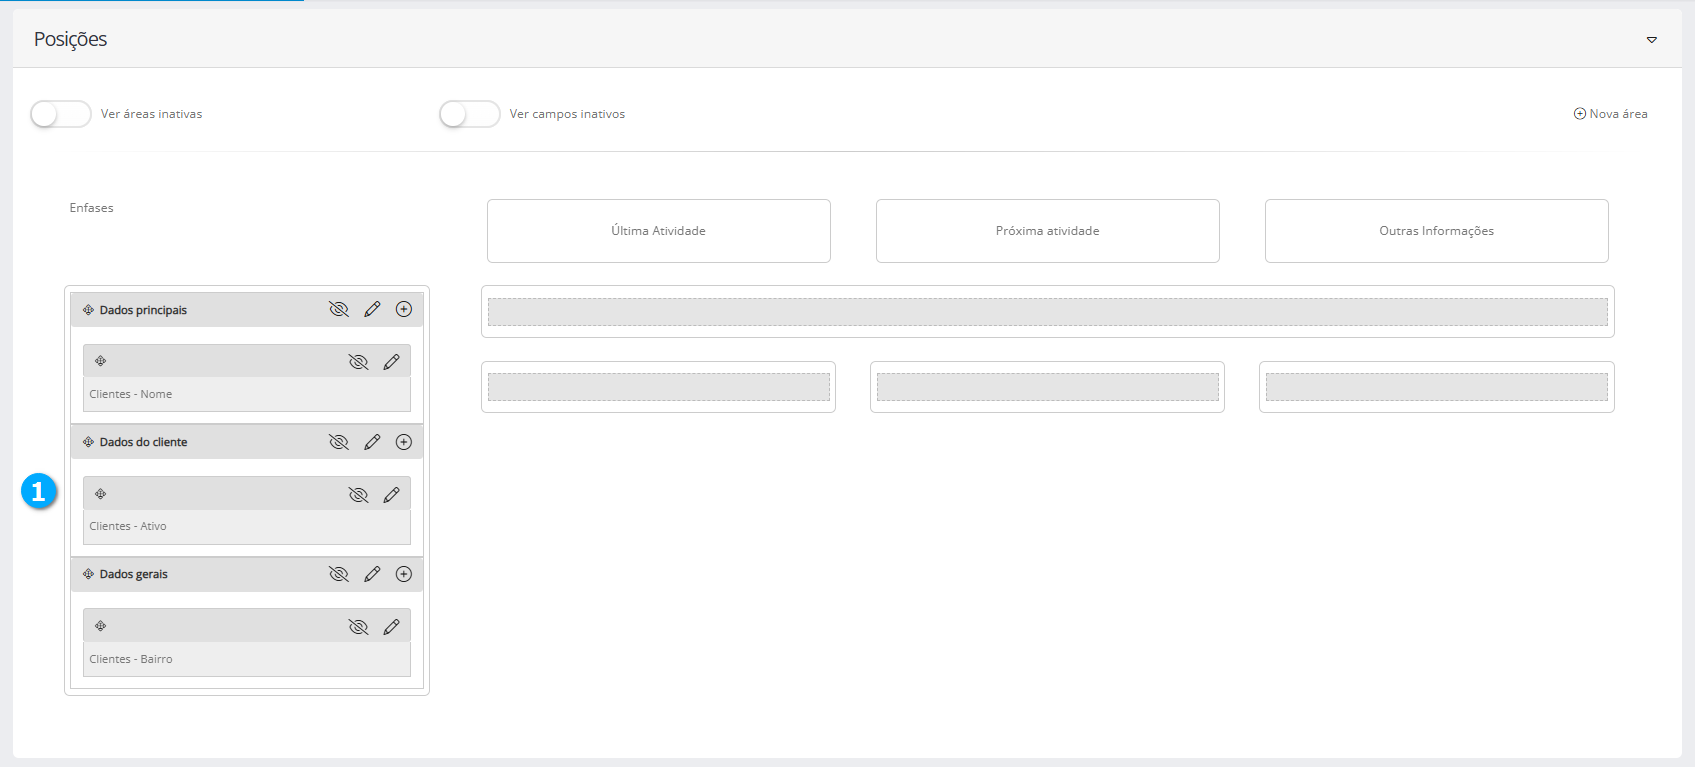Click the pencil icon for Clientes - Ativo
The height and width of the screenshot is (767, 1695).
391,495
